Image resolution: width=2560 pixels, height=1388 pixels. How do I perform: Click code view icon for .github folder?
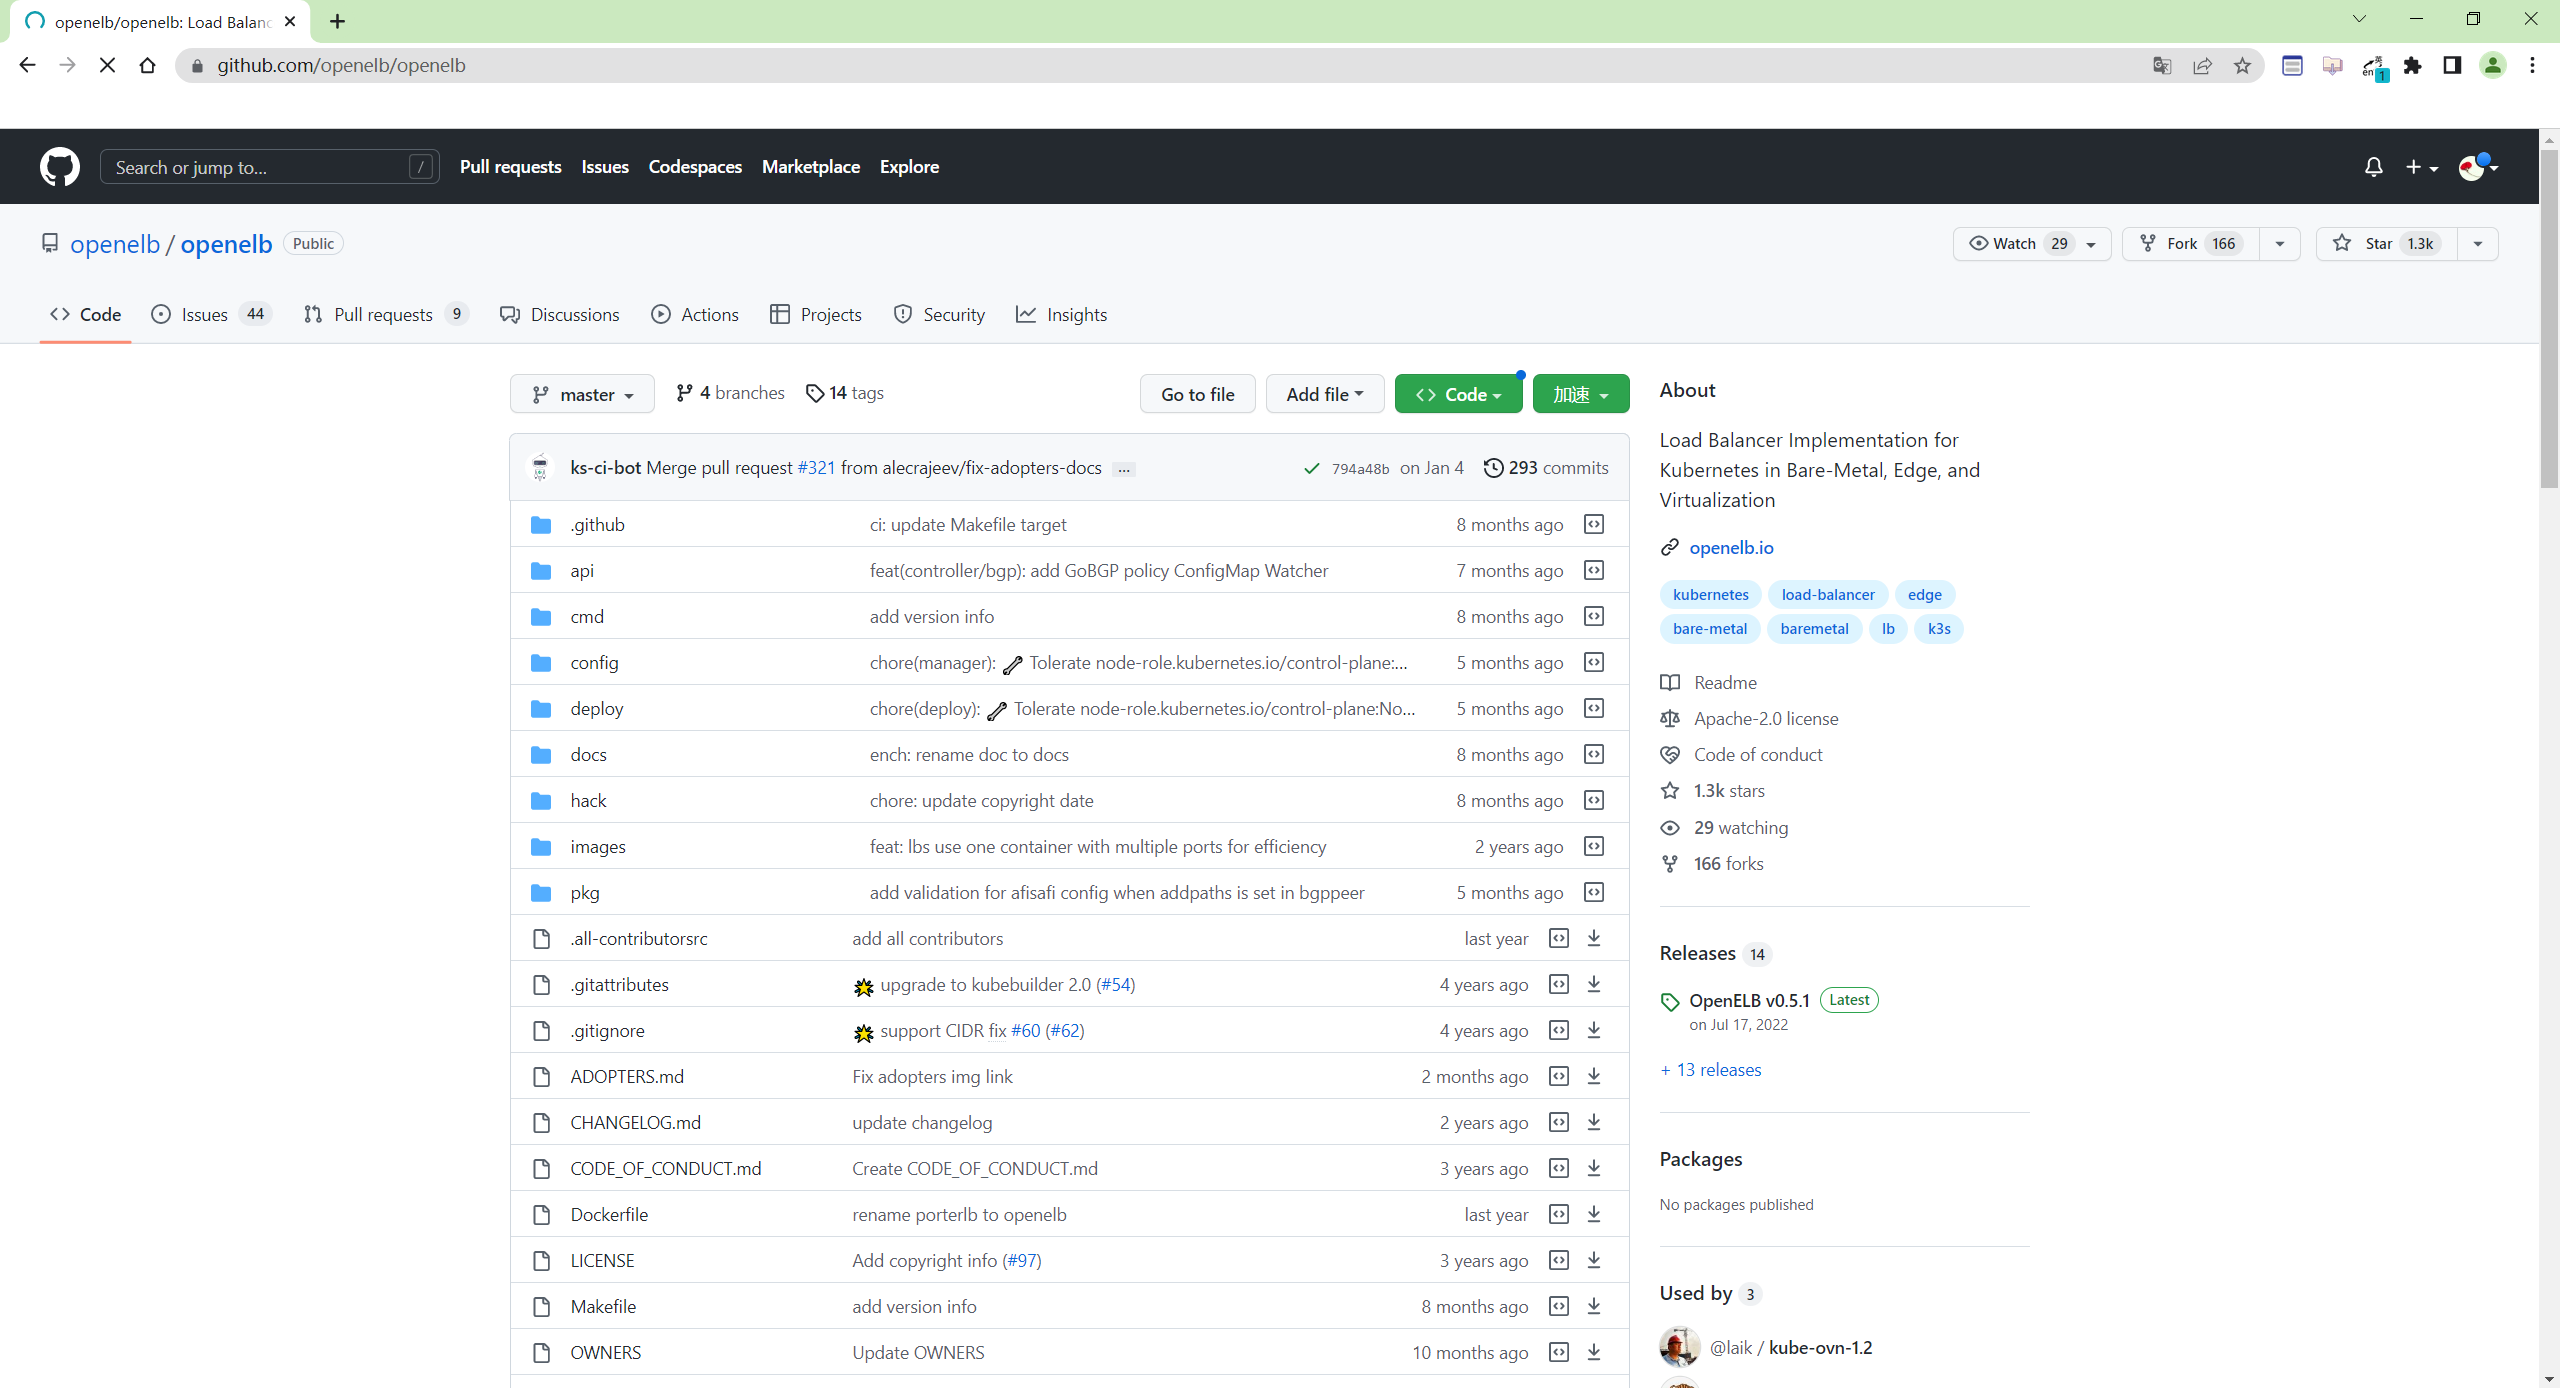pos(1594,524)
